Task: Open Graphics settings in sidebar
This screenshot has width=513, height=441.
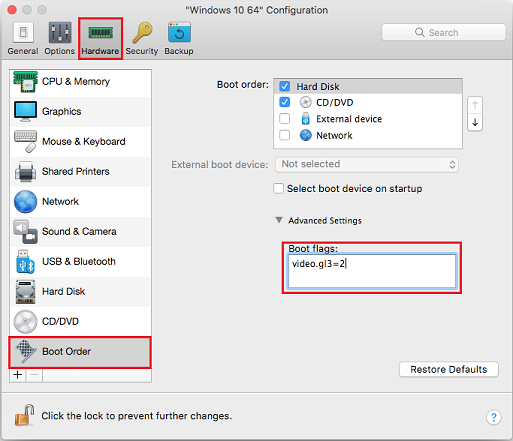Action: click(80, 112)
